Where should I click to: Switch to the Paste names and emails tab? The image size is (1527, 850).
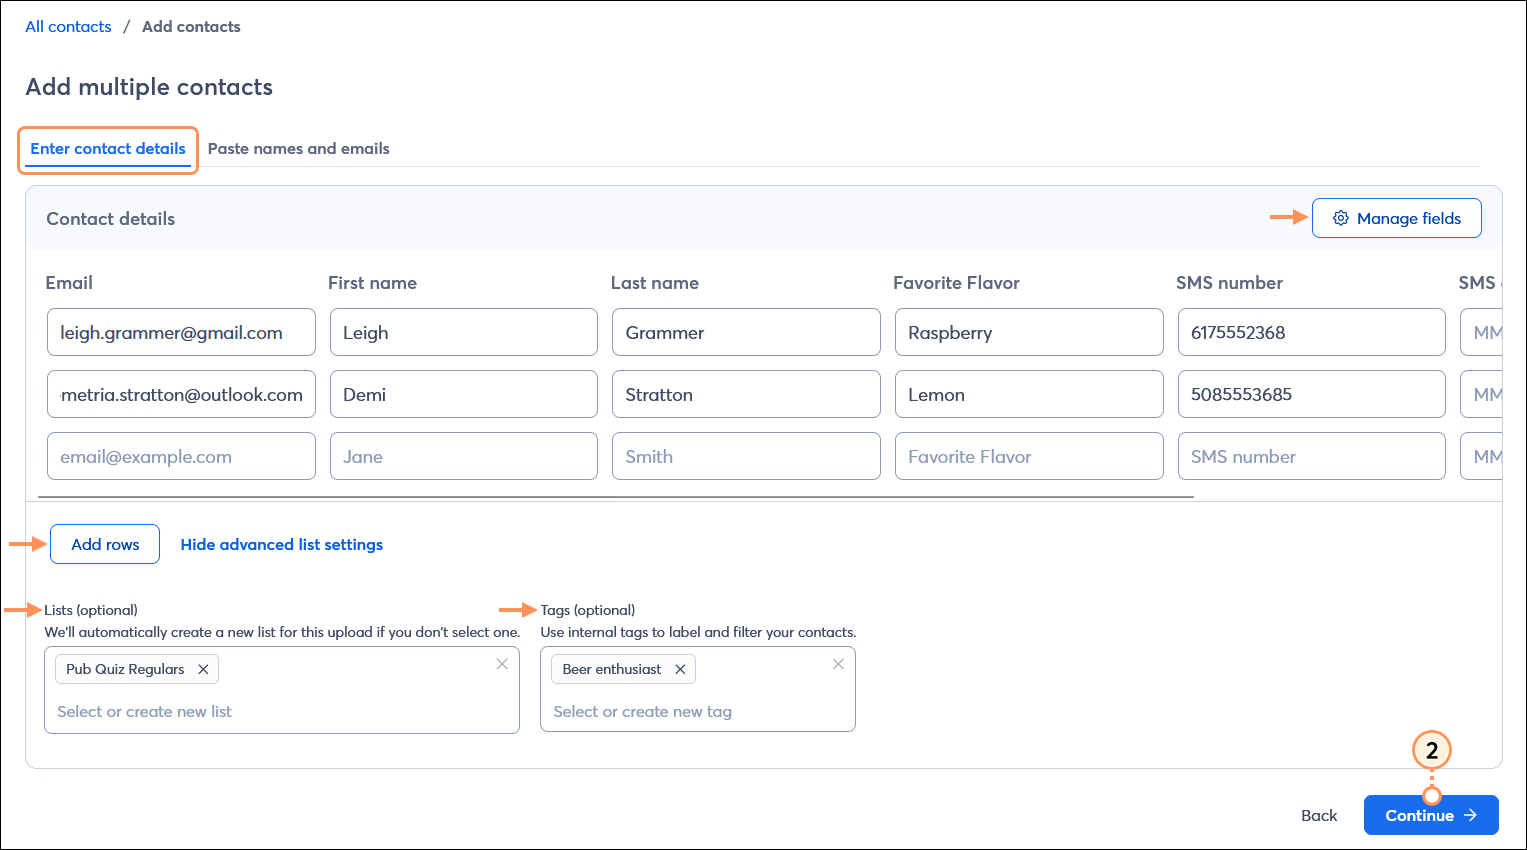298,148
